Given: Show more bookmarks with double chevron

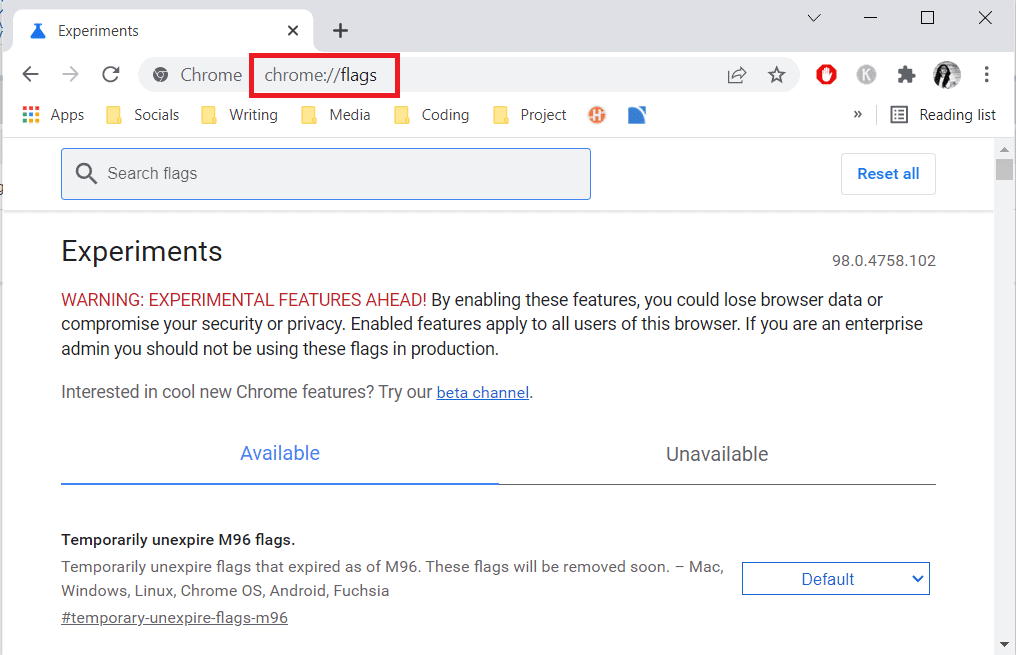Looking at the screenshot, I should tap(857, 115).
